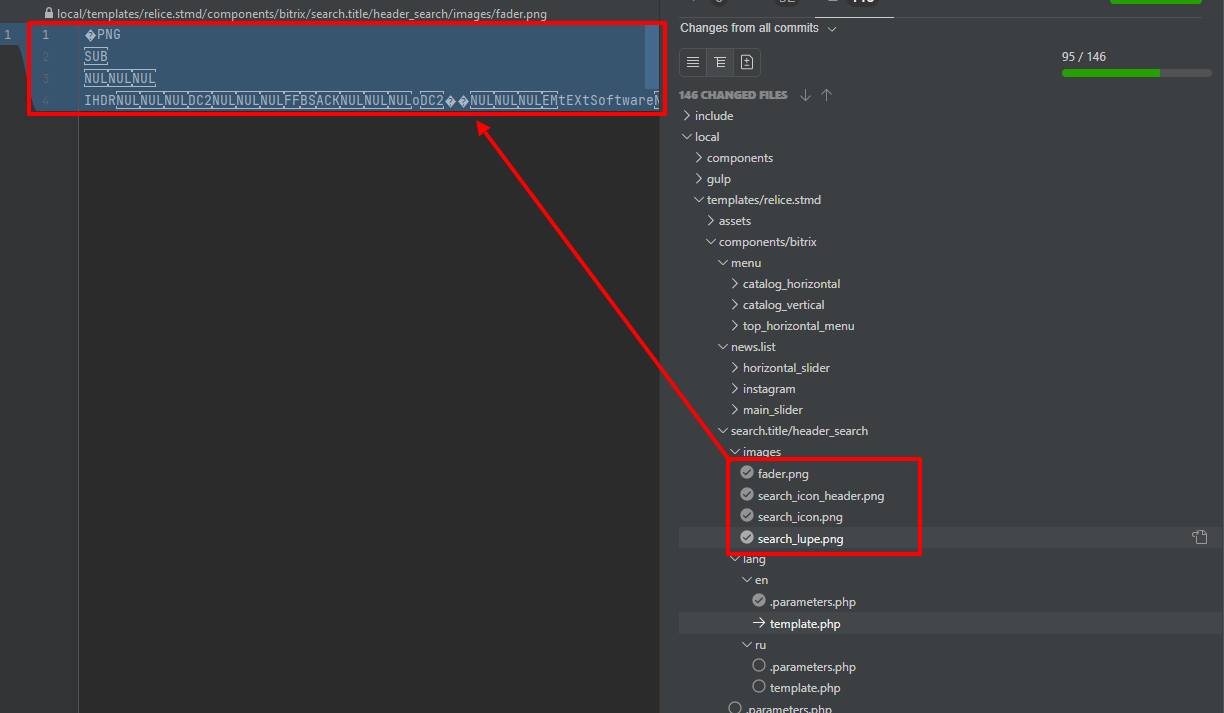1224x713 pixels.
Task: Toggle viewed checkmark for fader.png
Action: 747,473
